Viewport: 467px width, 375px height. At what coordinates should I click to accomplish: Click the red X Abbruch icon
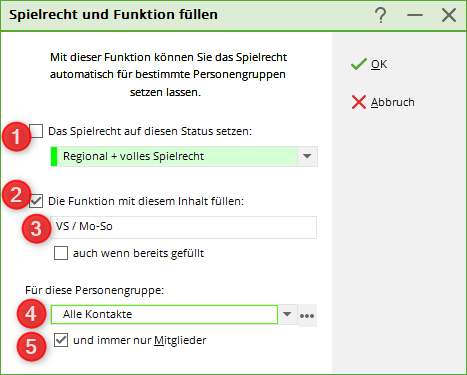[359, 102]
